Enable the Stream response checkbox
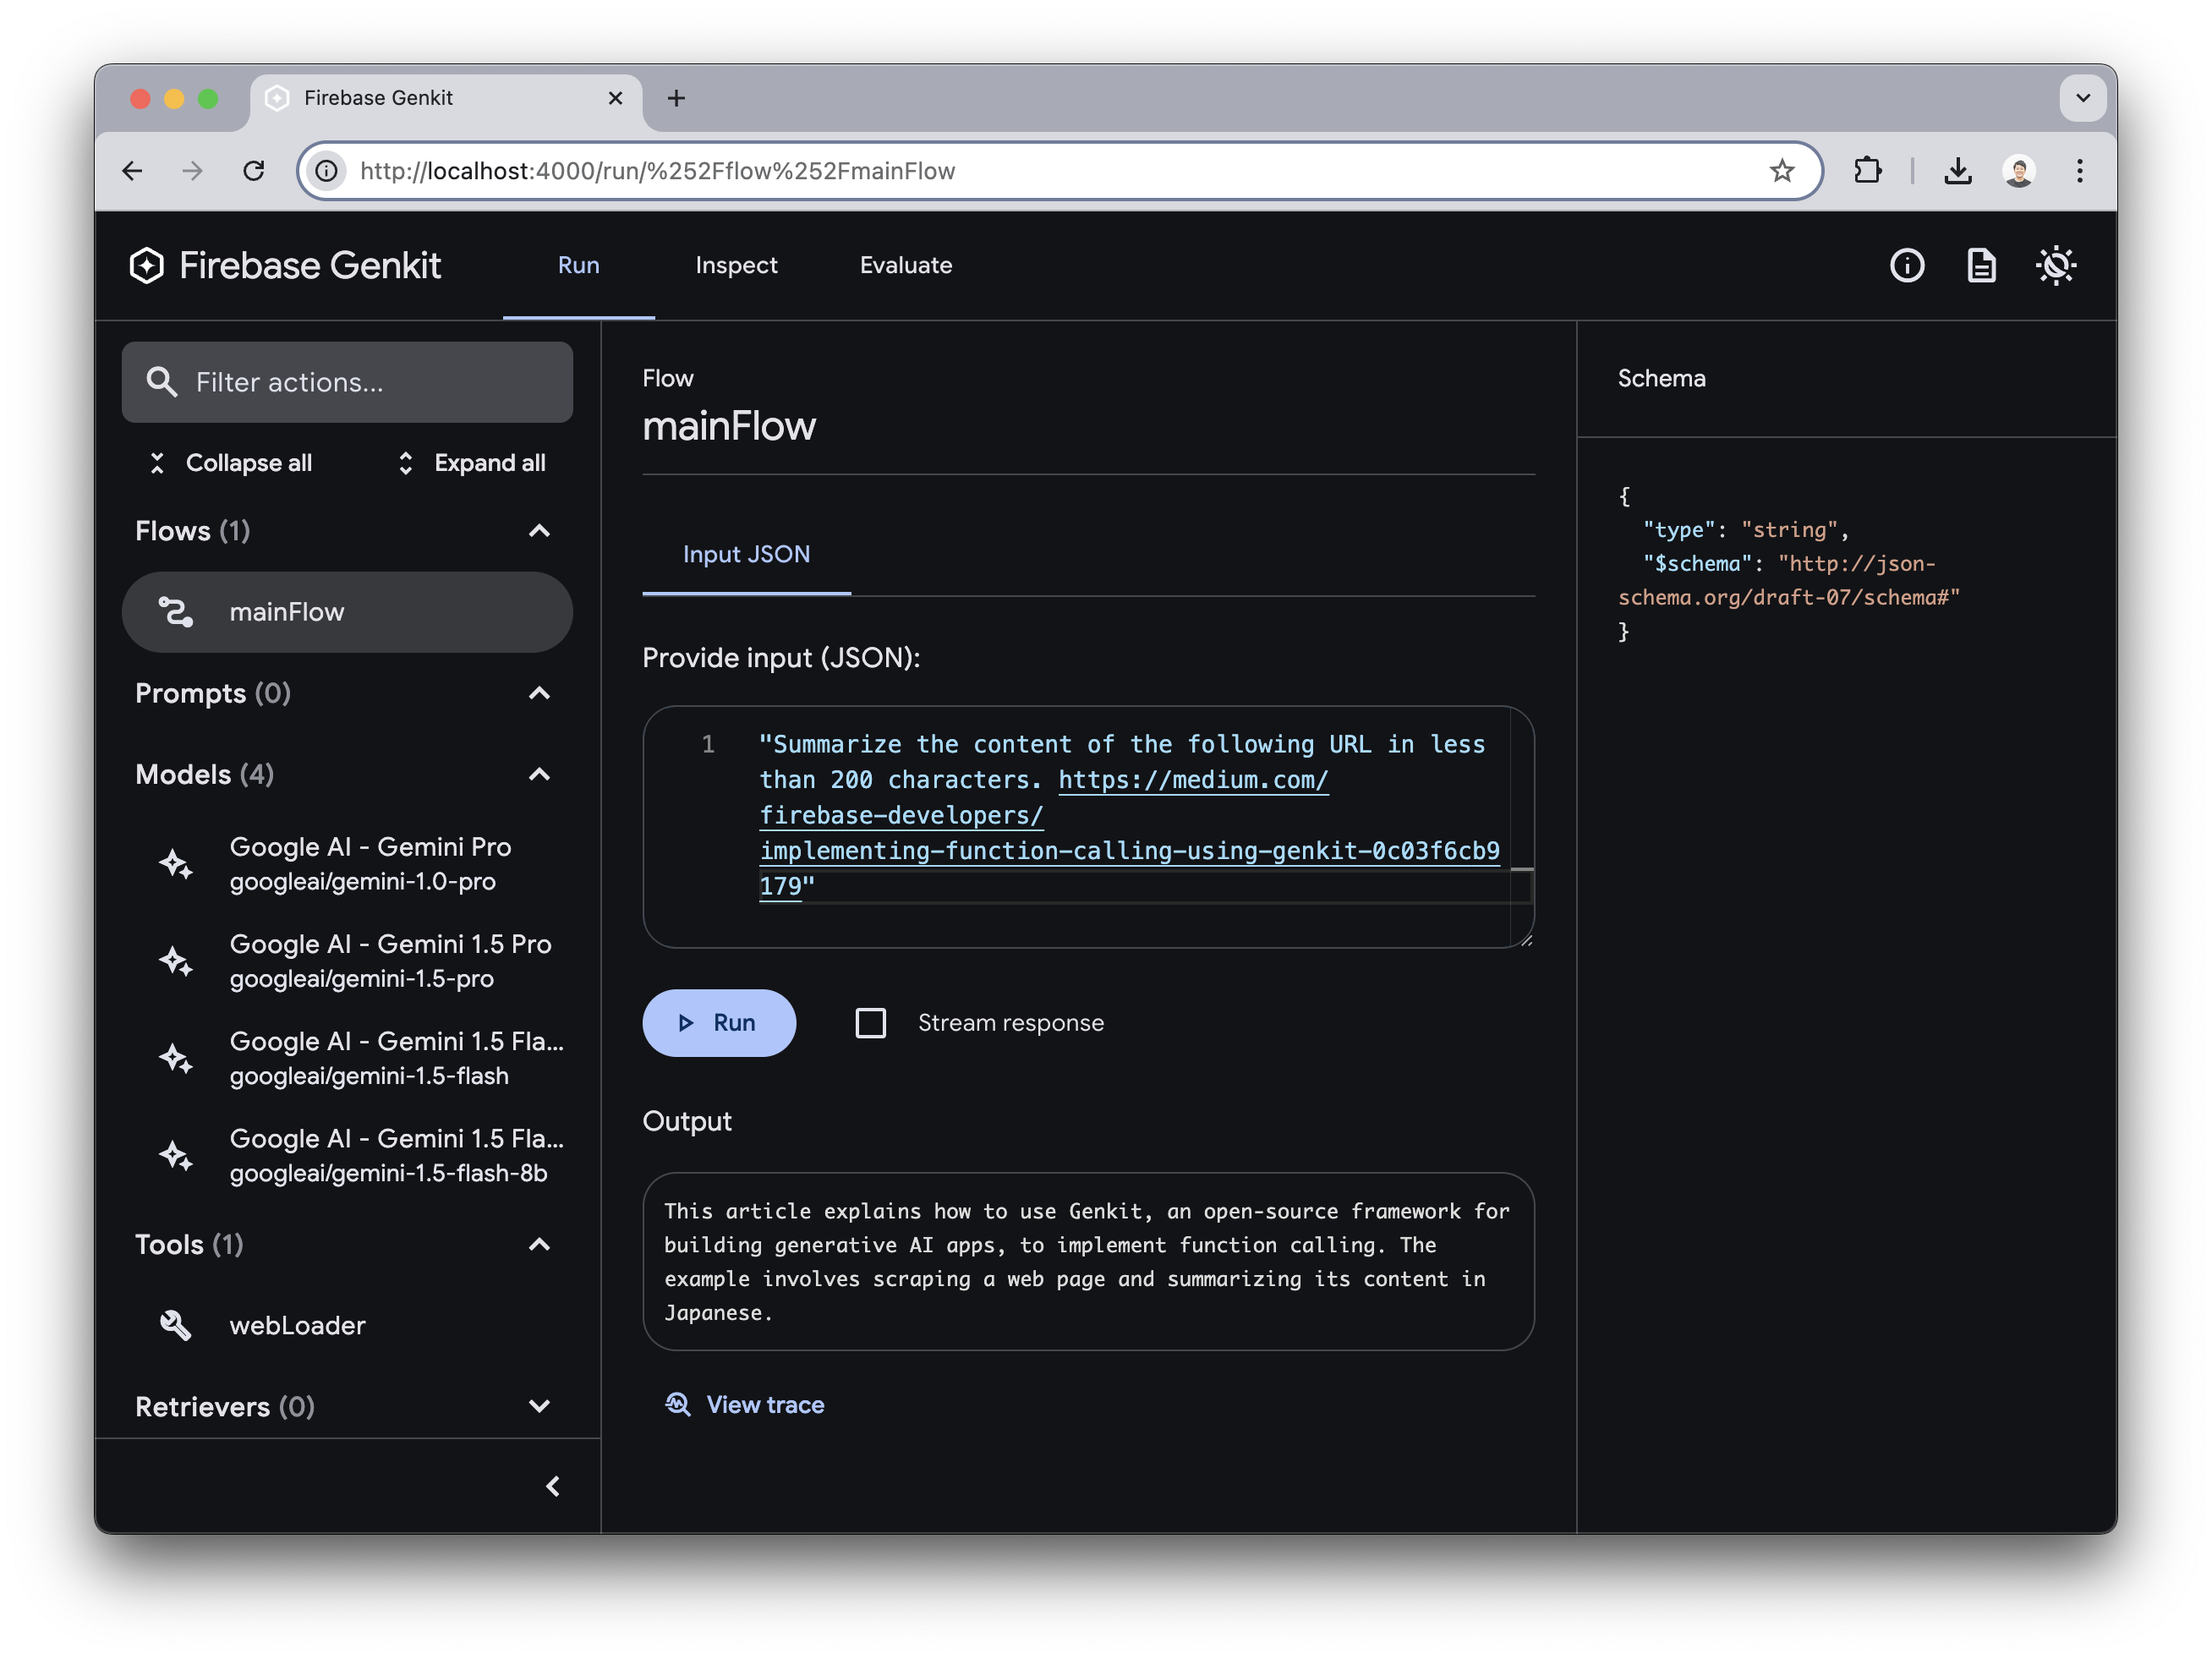Viewport: 2212px width, 1659px height. click(x=870, y=1022)
